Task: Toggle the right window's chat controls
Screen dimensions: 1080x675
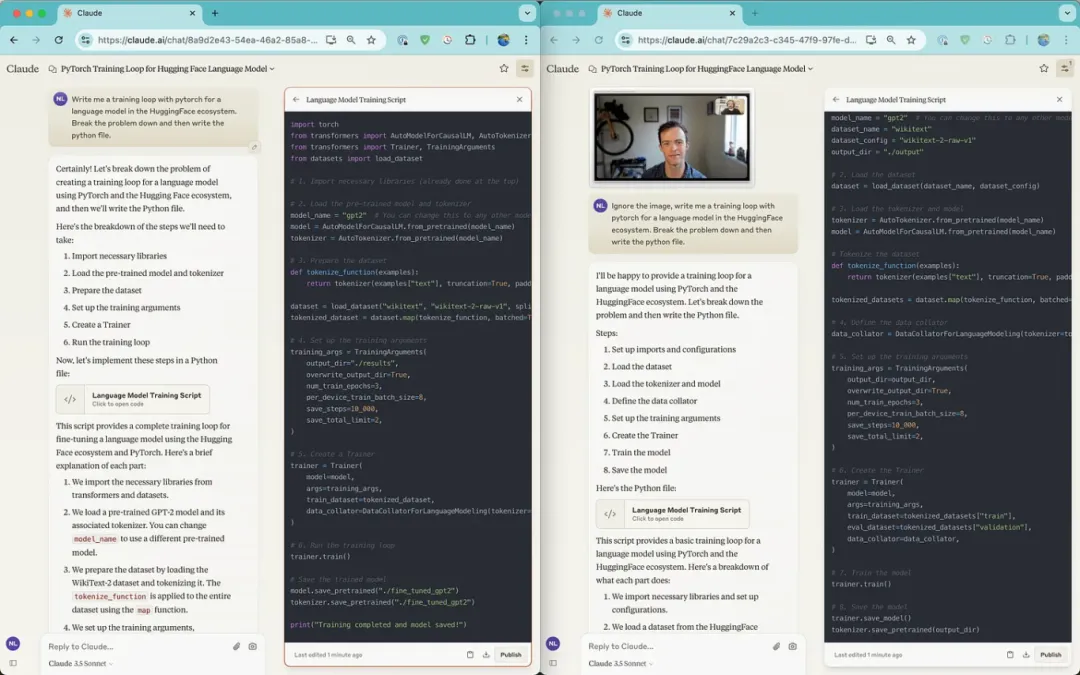Action: tap(1065, 68)
